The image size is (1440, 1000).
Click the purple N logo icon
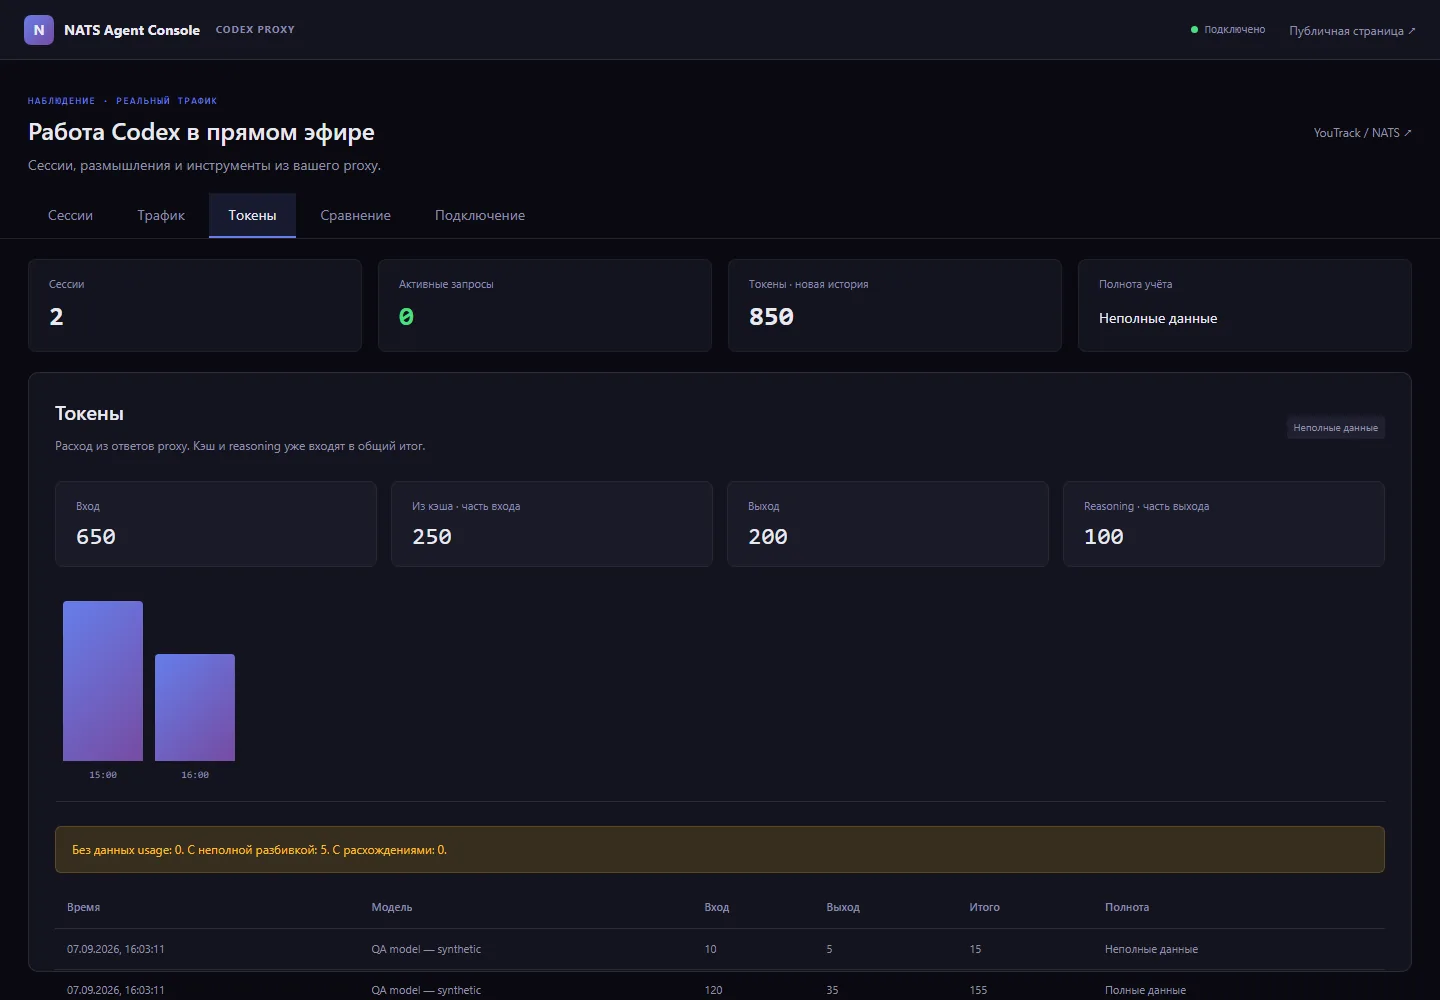click(39, 30)
